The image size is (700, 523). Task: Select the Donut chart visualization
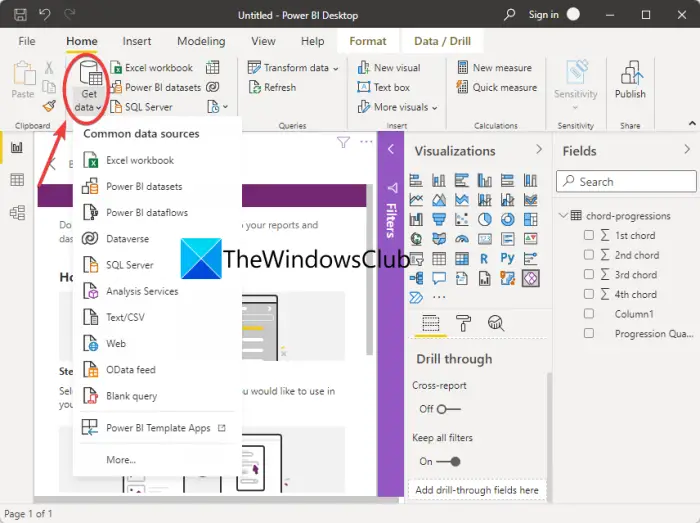click(x=508, y=219)
